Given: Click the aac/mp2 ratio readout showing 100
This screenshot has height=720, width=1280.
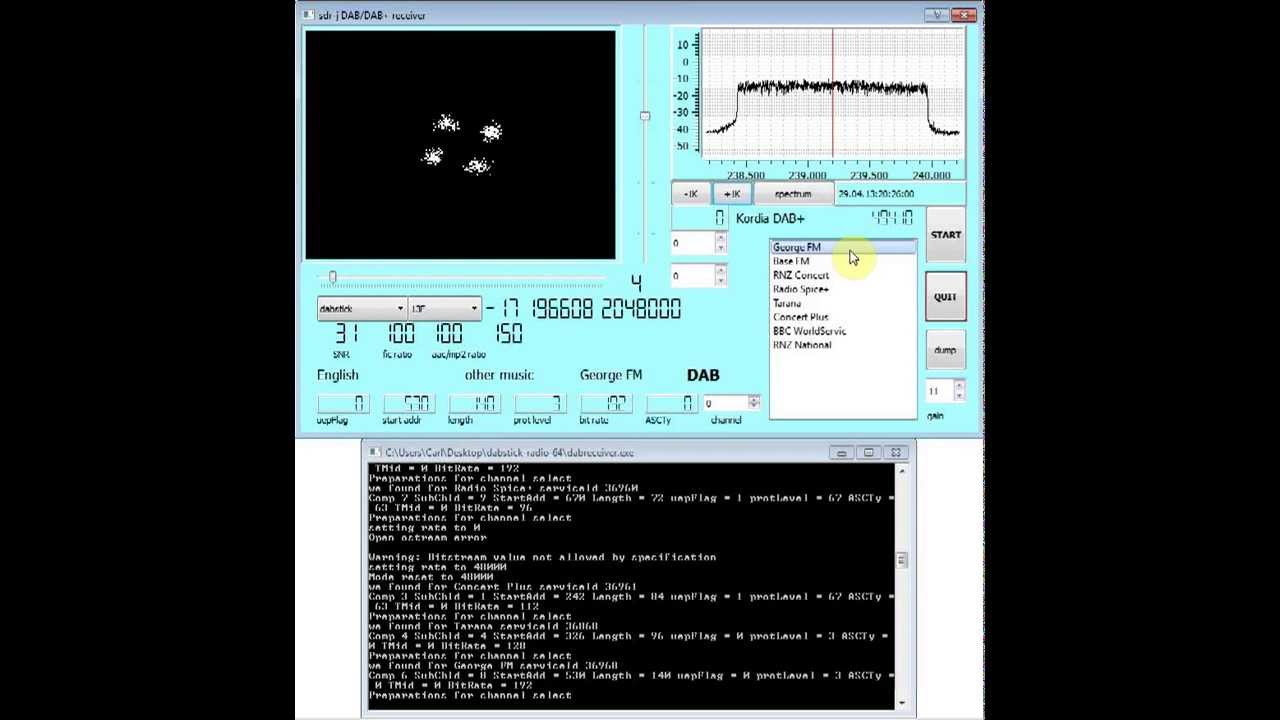Looking at the screenshot, I should click(449, 334).
